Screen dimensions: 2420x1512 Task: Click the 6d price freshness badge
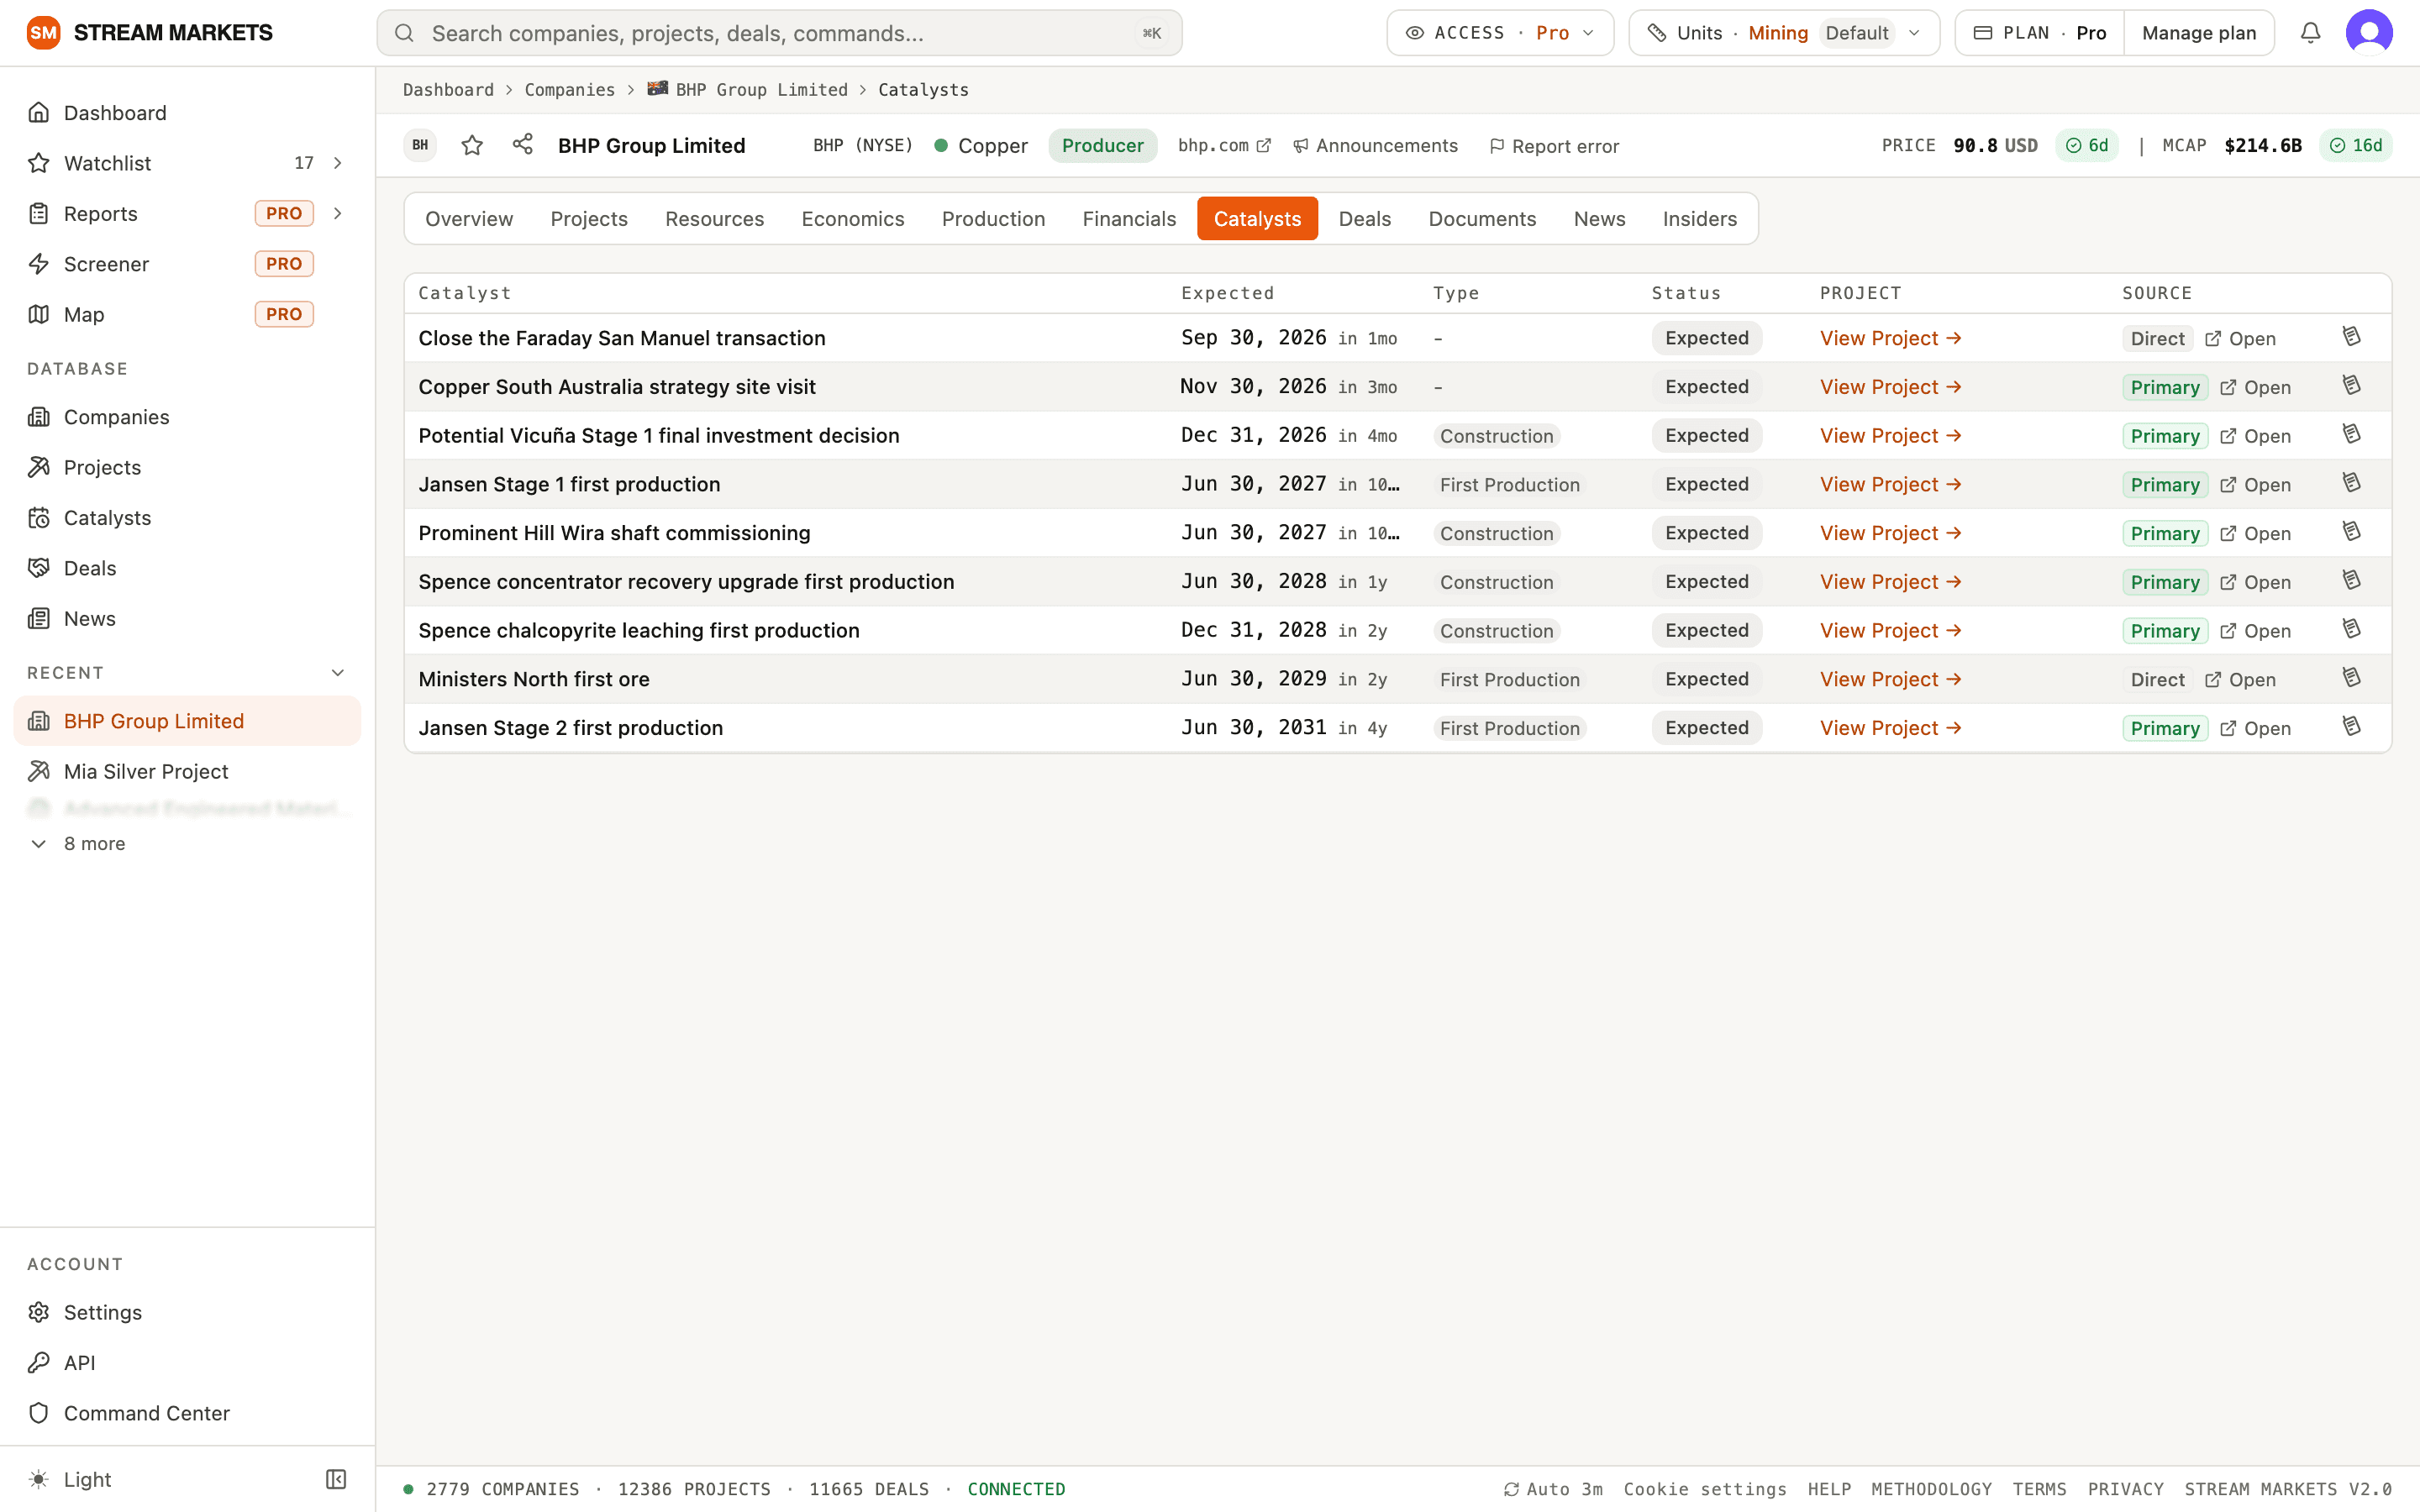pyautogui.click(x=2087, y=146)
